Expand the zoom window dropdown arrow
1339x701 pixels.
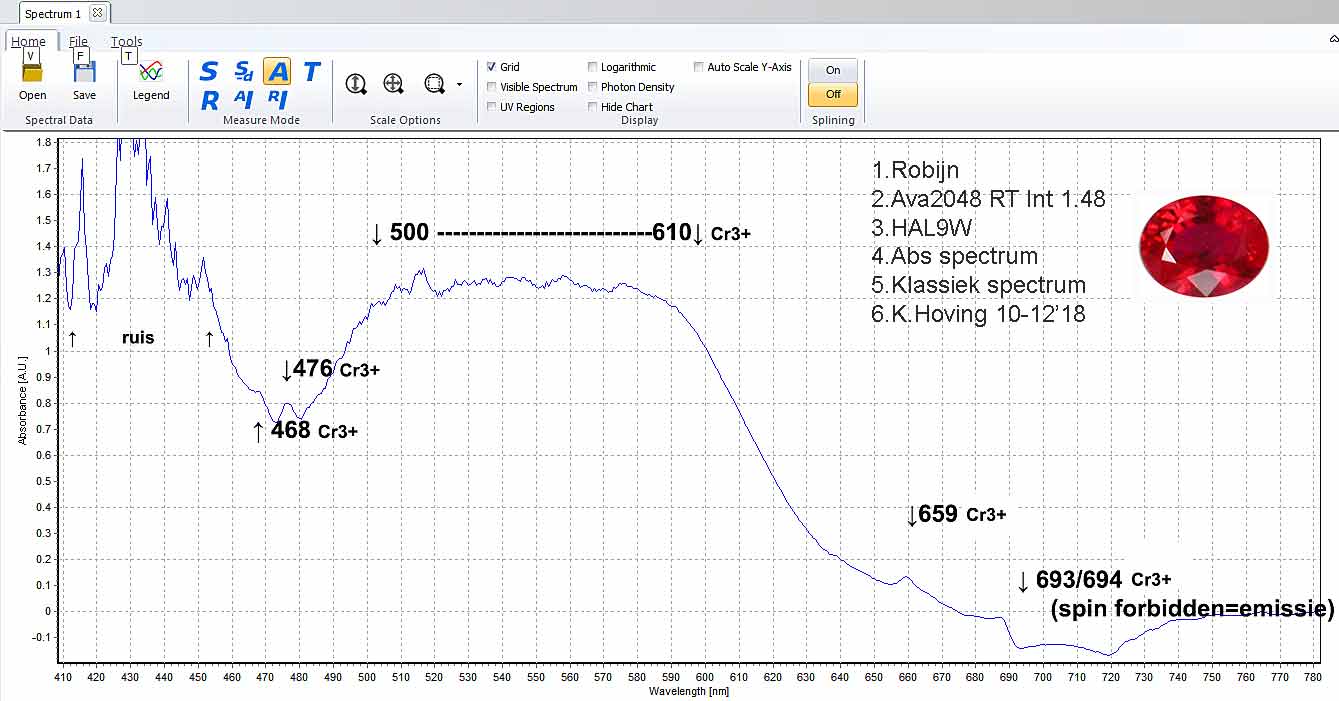pyautogui.click(x=459, y=85)
